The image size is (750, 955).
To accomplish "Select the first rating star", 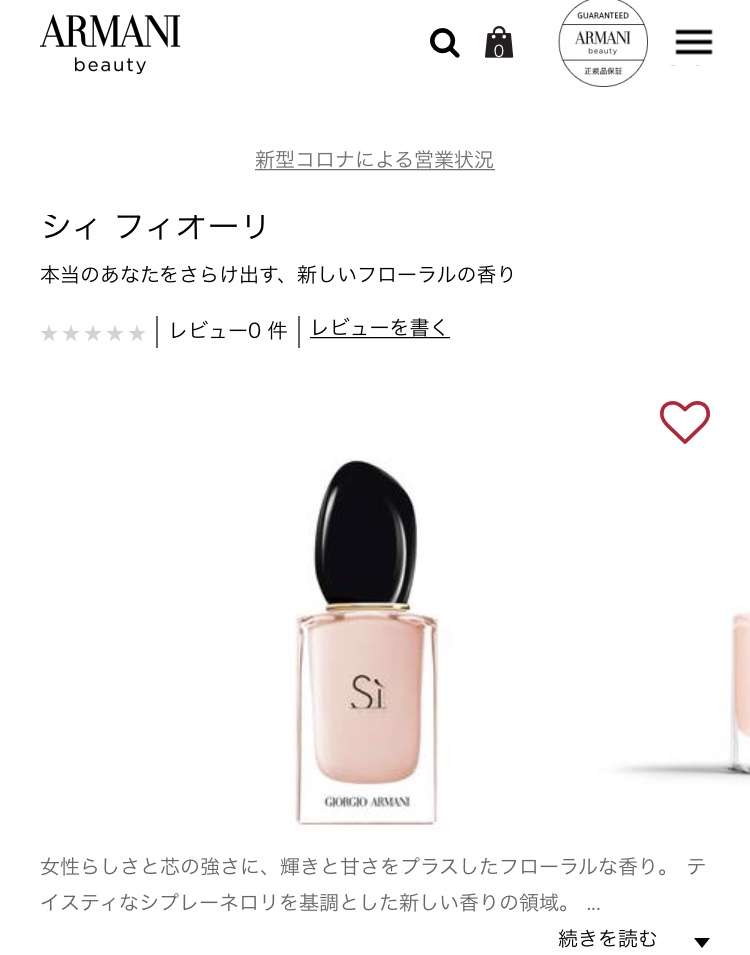I will coord(49,333).
